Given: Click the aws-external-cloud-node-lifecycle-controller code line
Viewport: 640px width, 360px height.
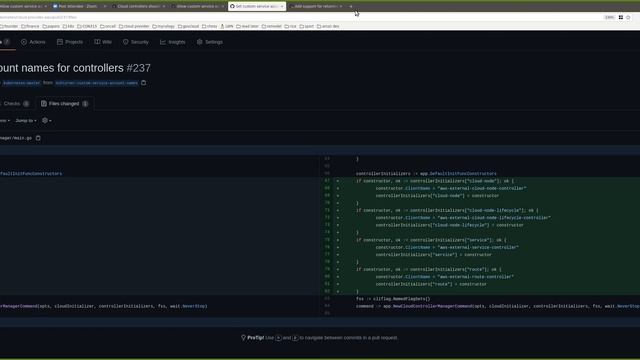Looking at the screenshot, I should click(x=463, y=218).
